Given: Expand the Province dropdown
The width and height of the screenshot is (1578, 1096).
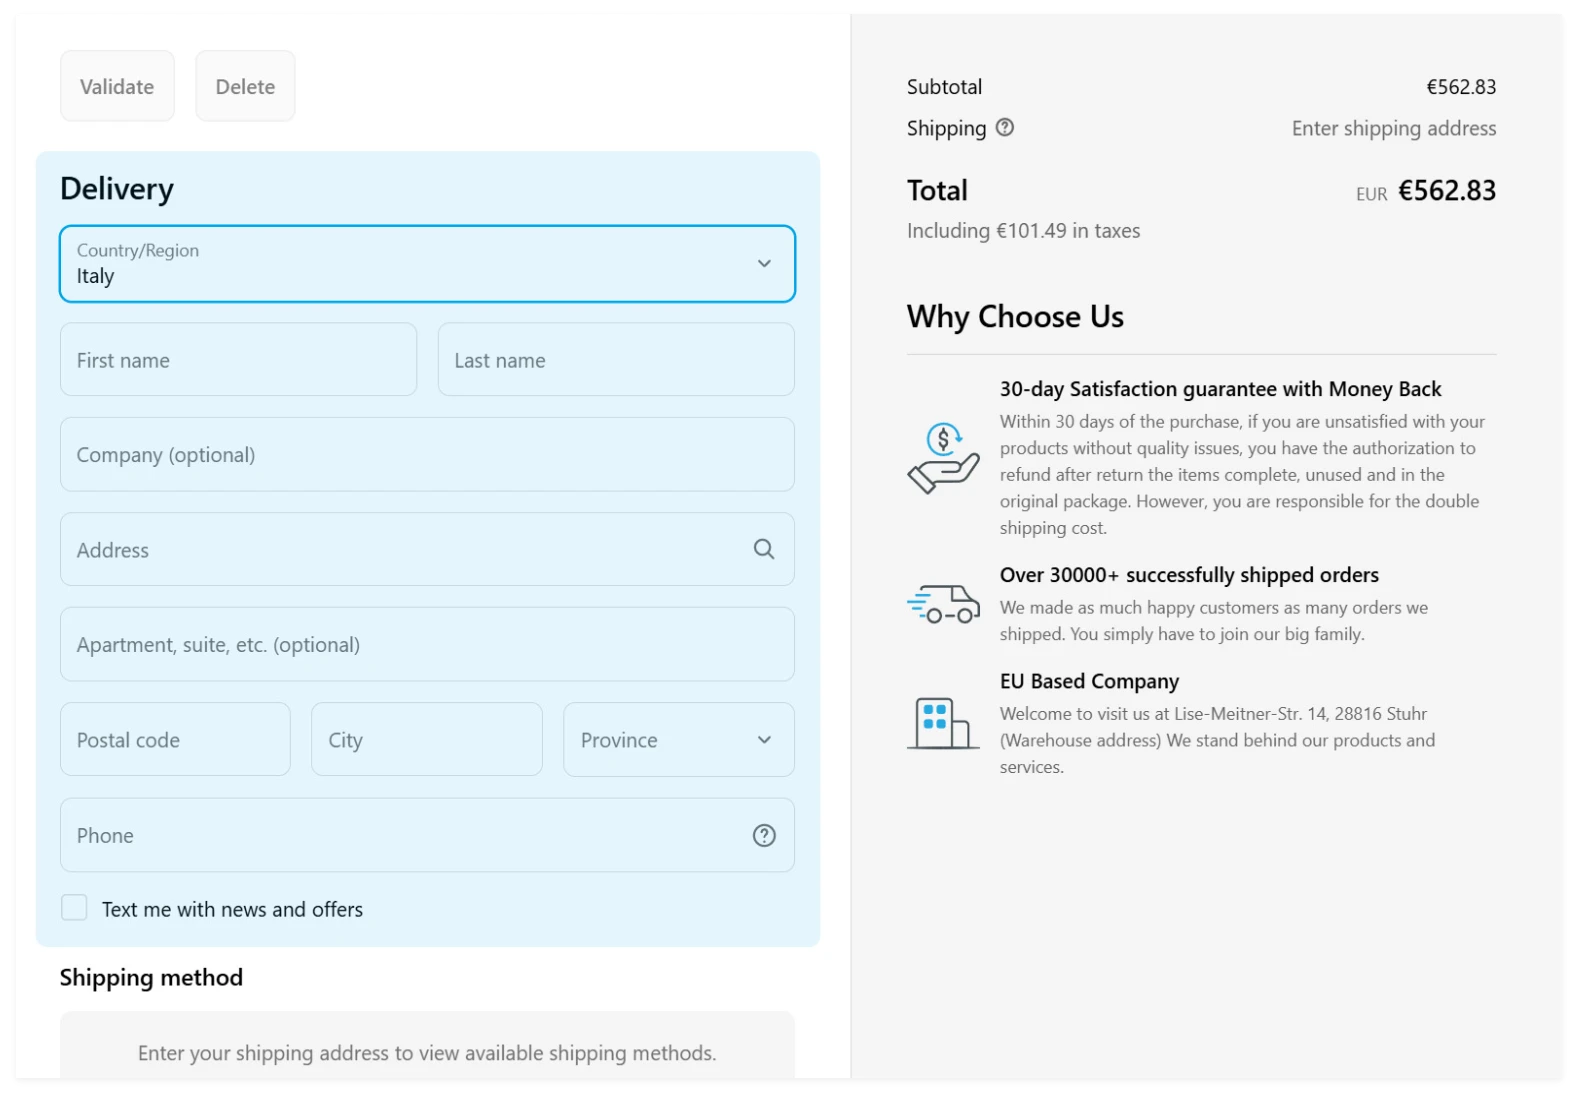Looking at the screenshot, I should [x=678, y=740].
